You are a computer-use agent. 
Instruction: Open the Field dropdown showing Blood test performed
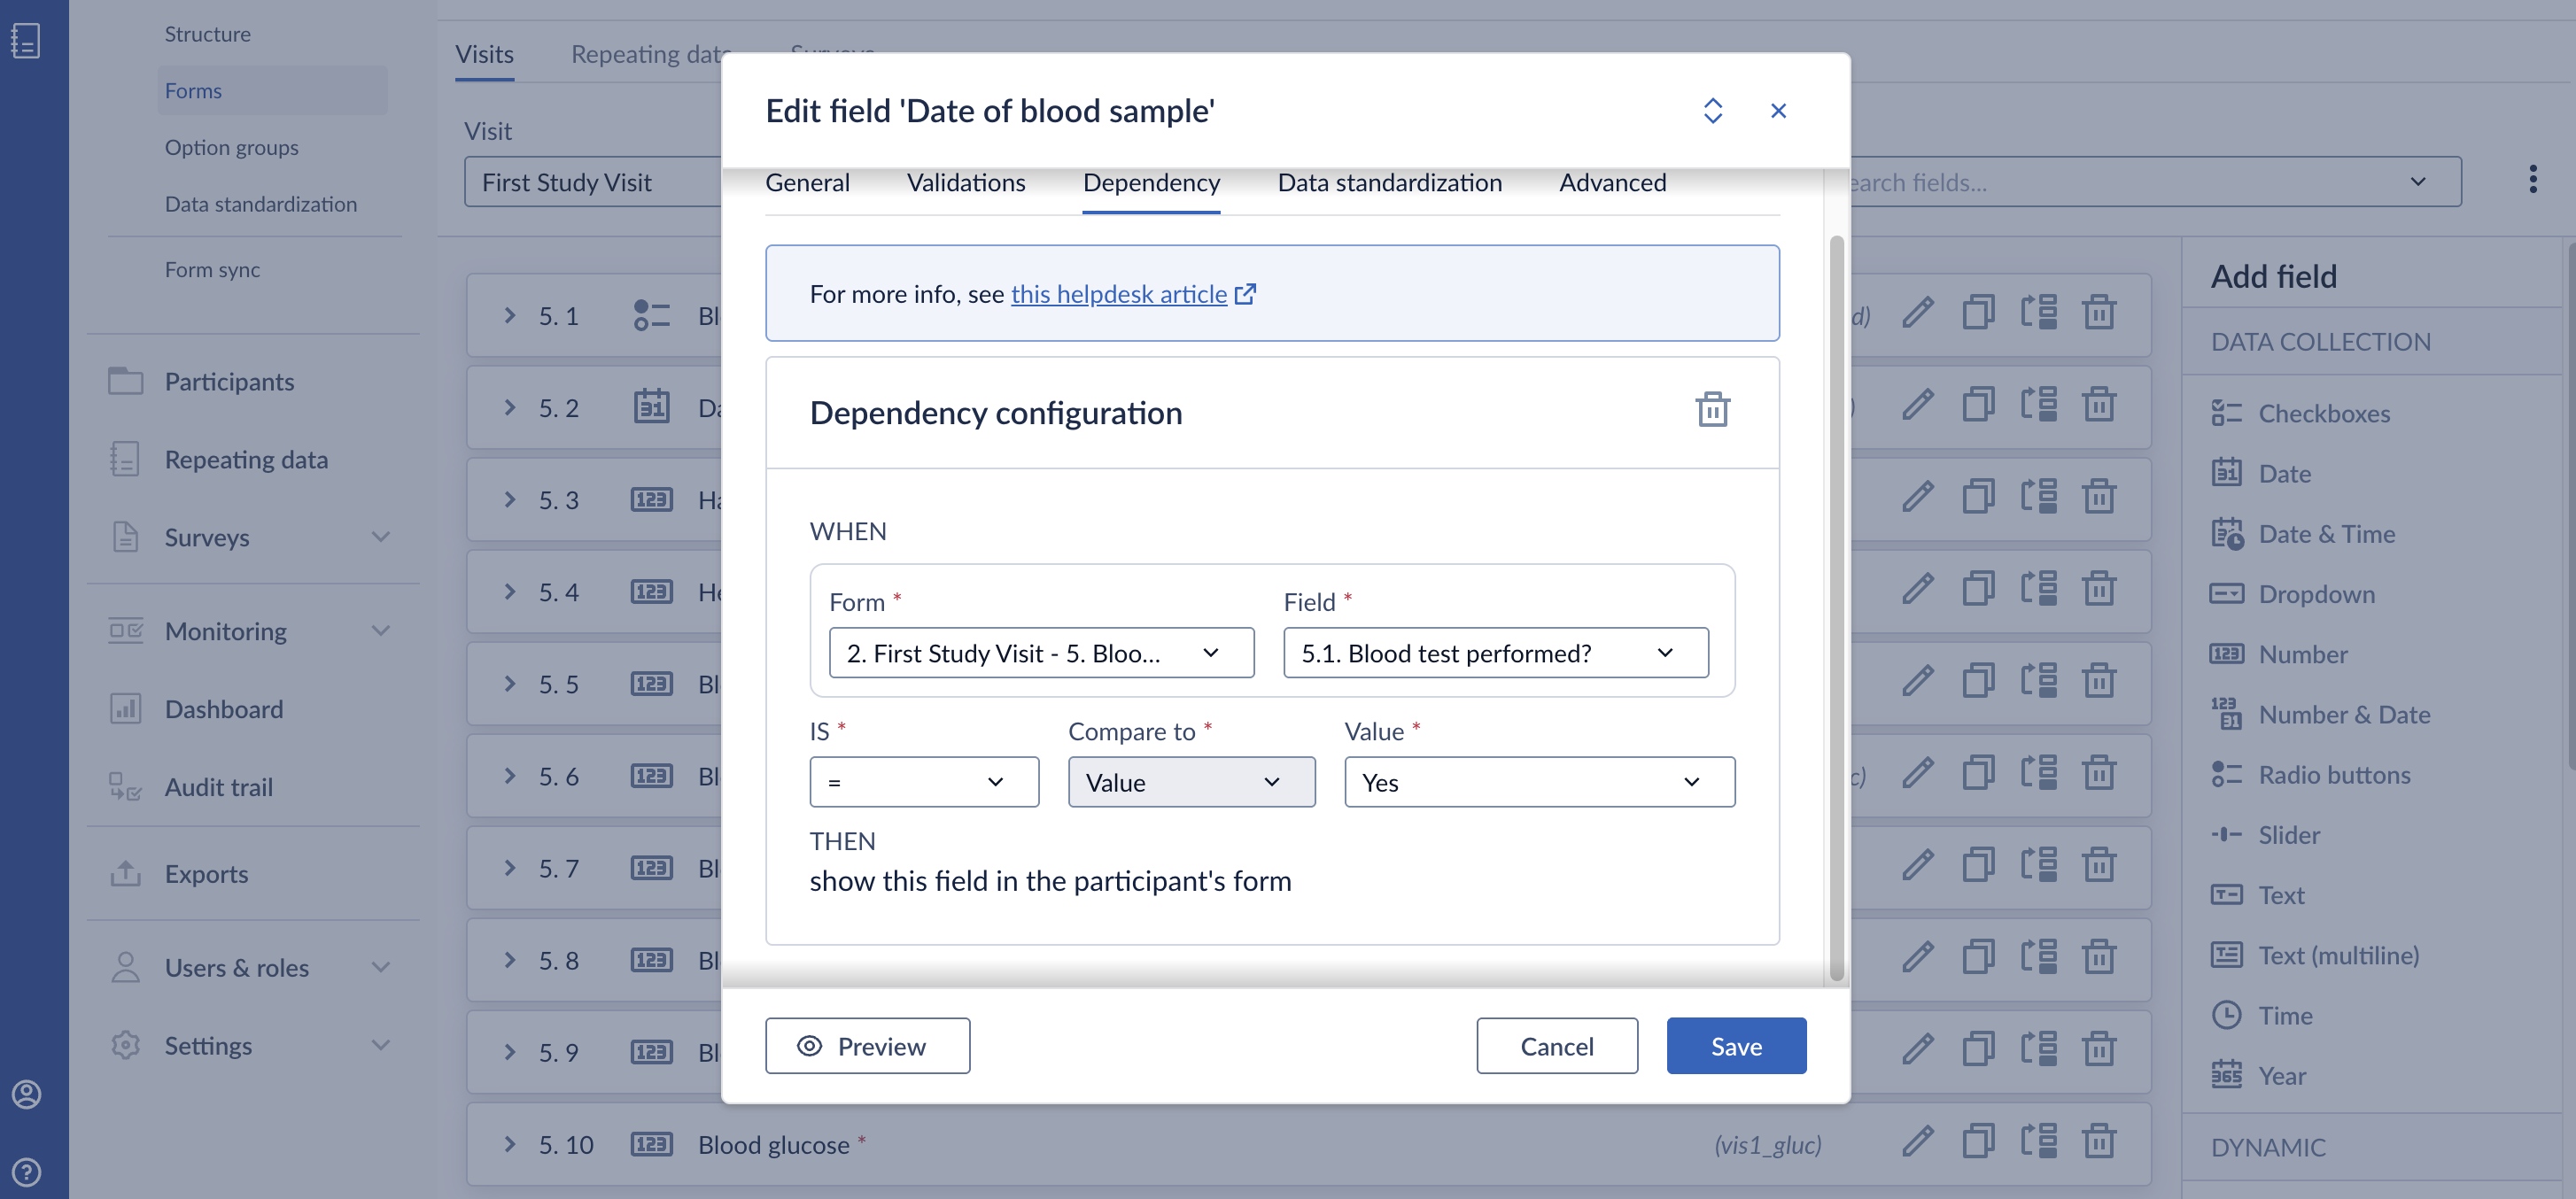coord(1495,652)
